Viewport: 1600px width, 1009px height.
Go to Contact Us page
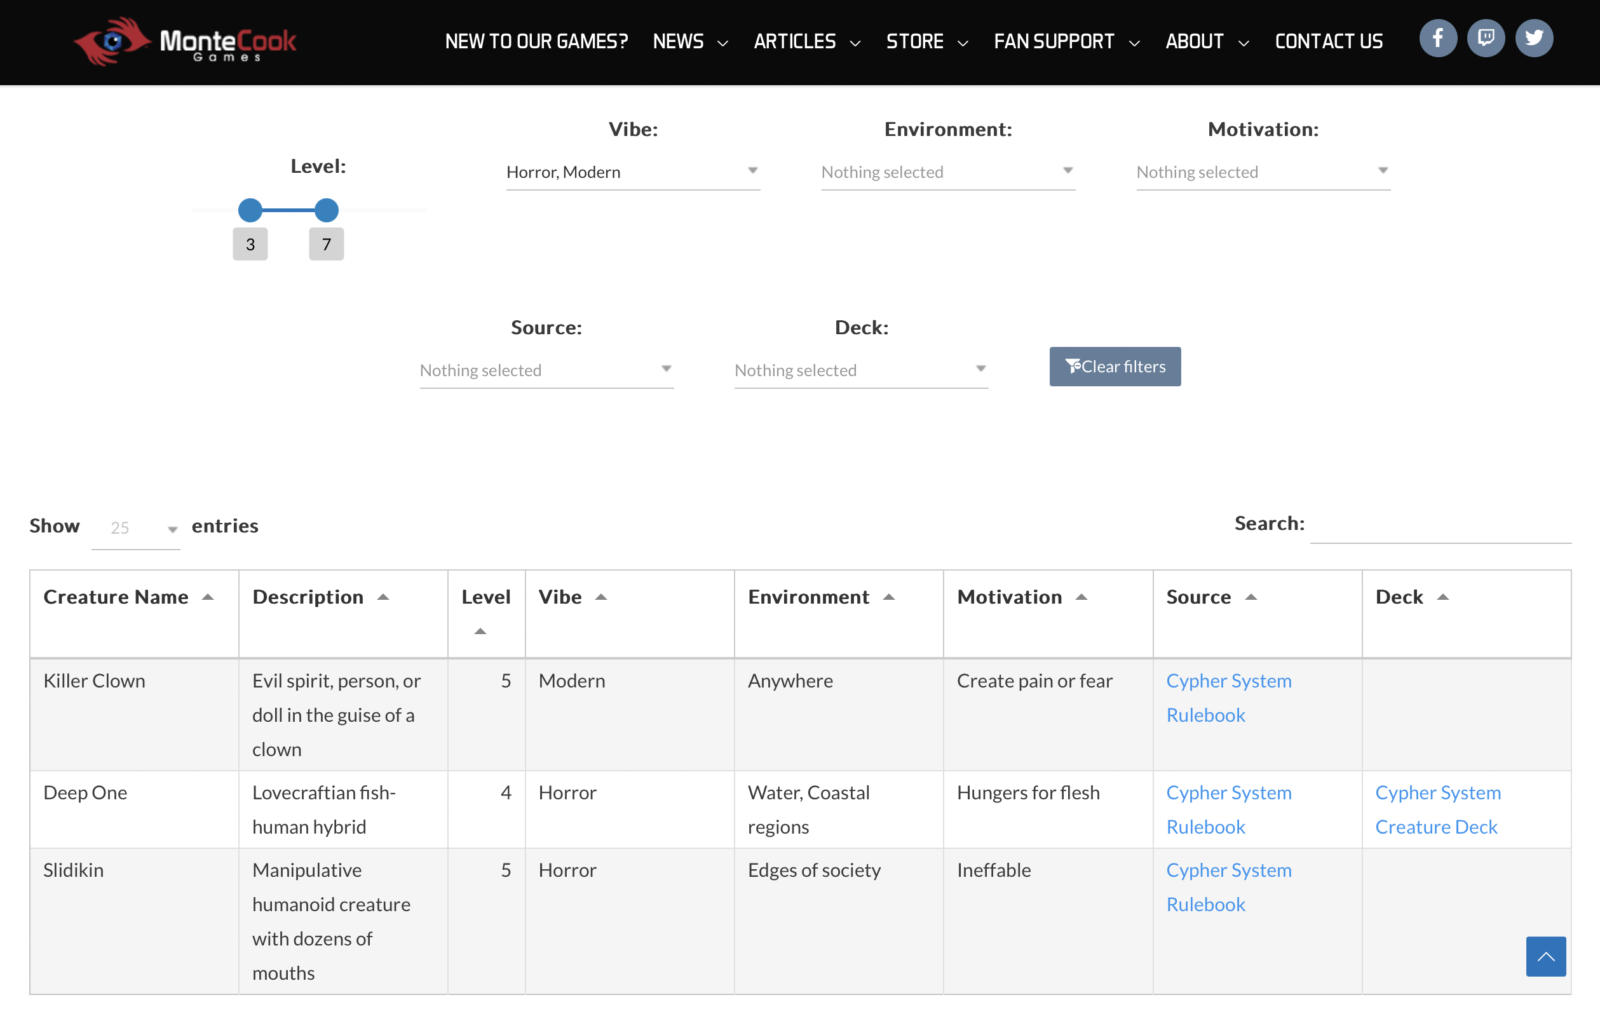(1329, 41)
